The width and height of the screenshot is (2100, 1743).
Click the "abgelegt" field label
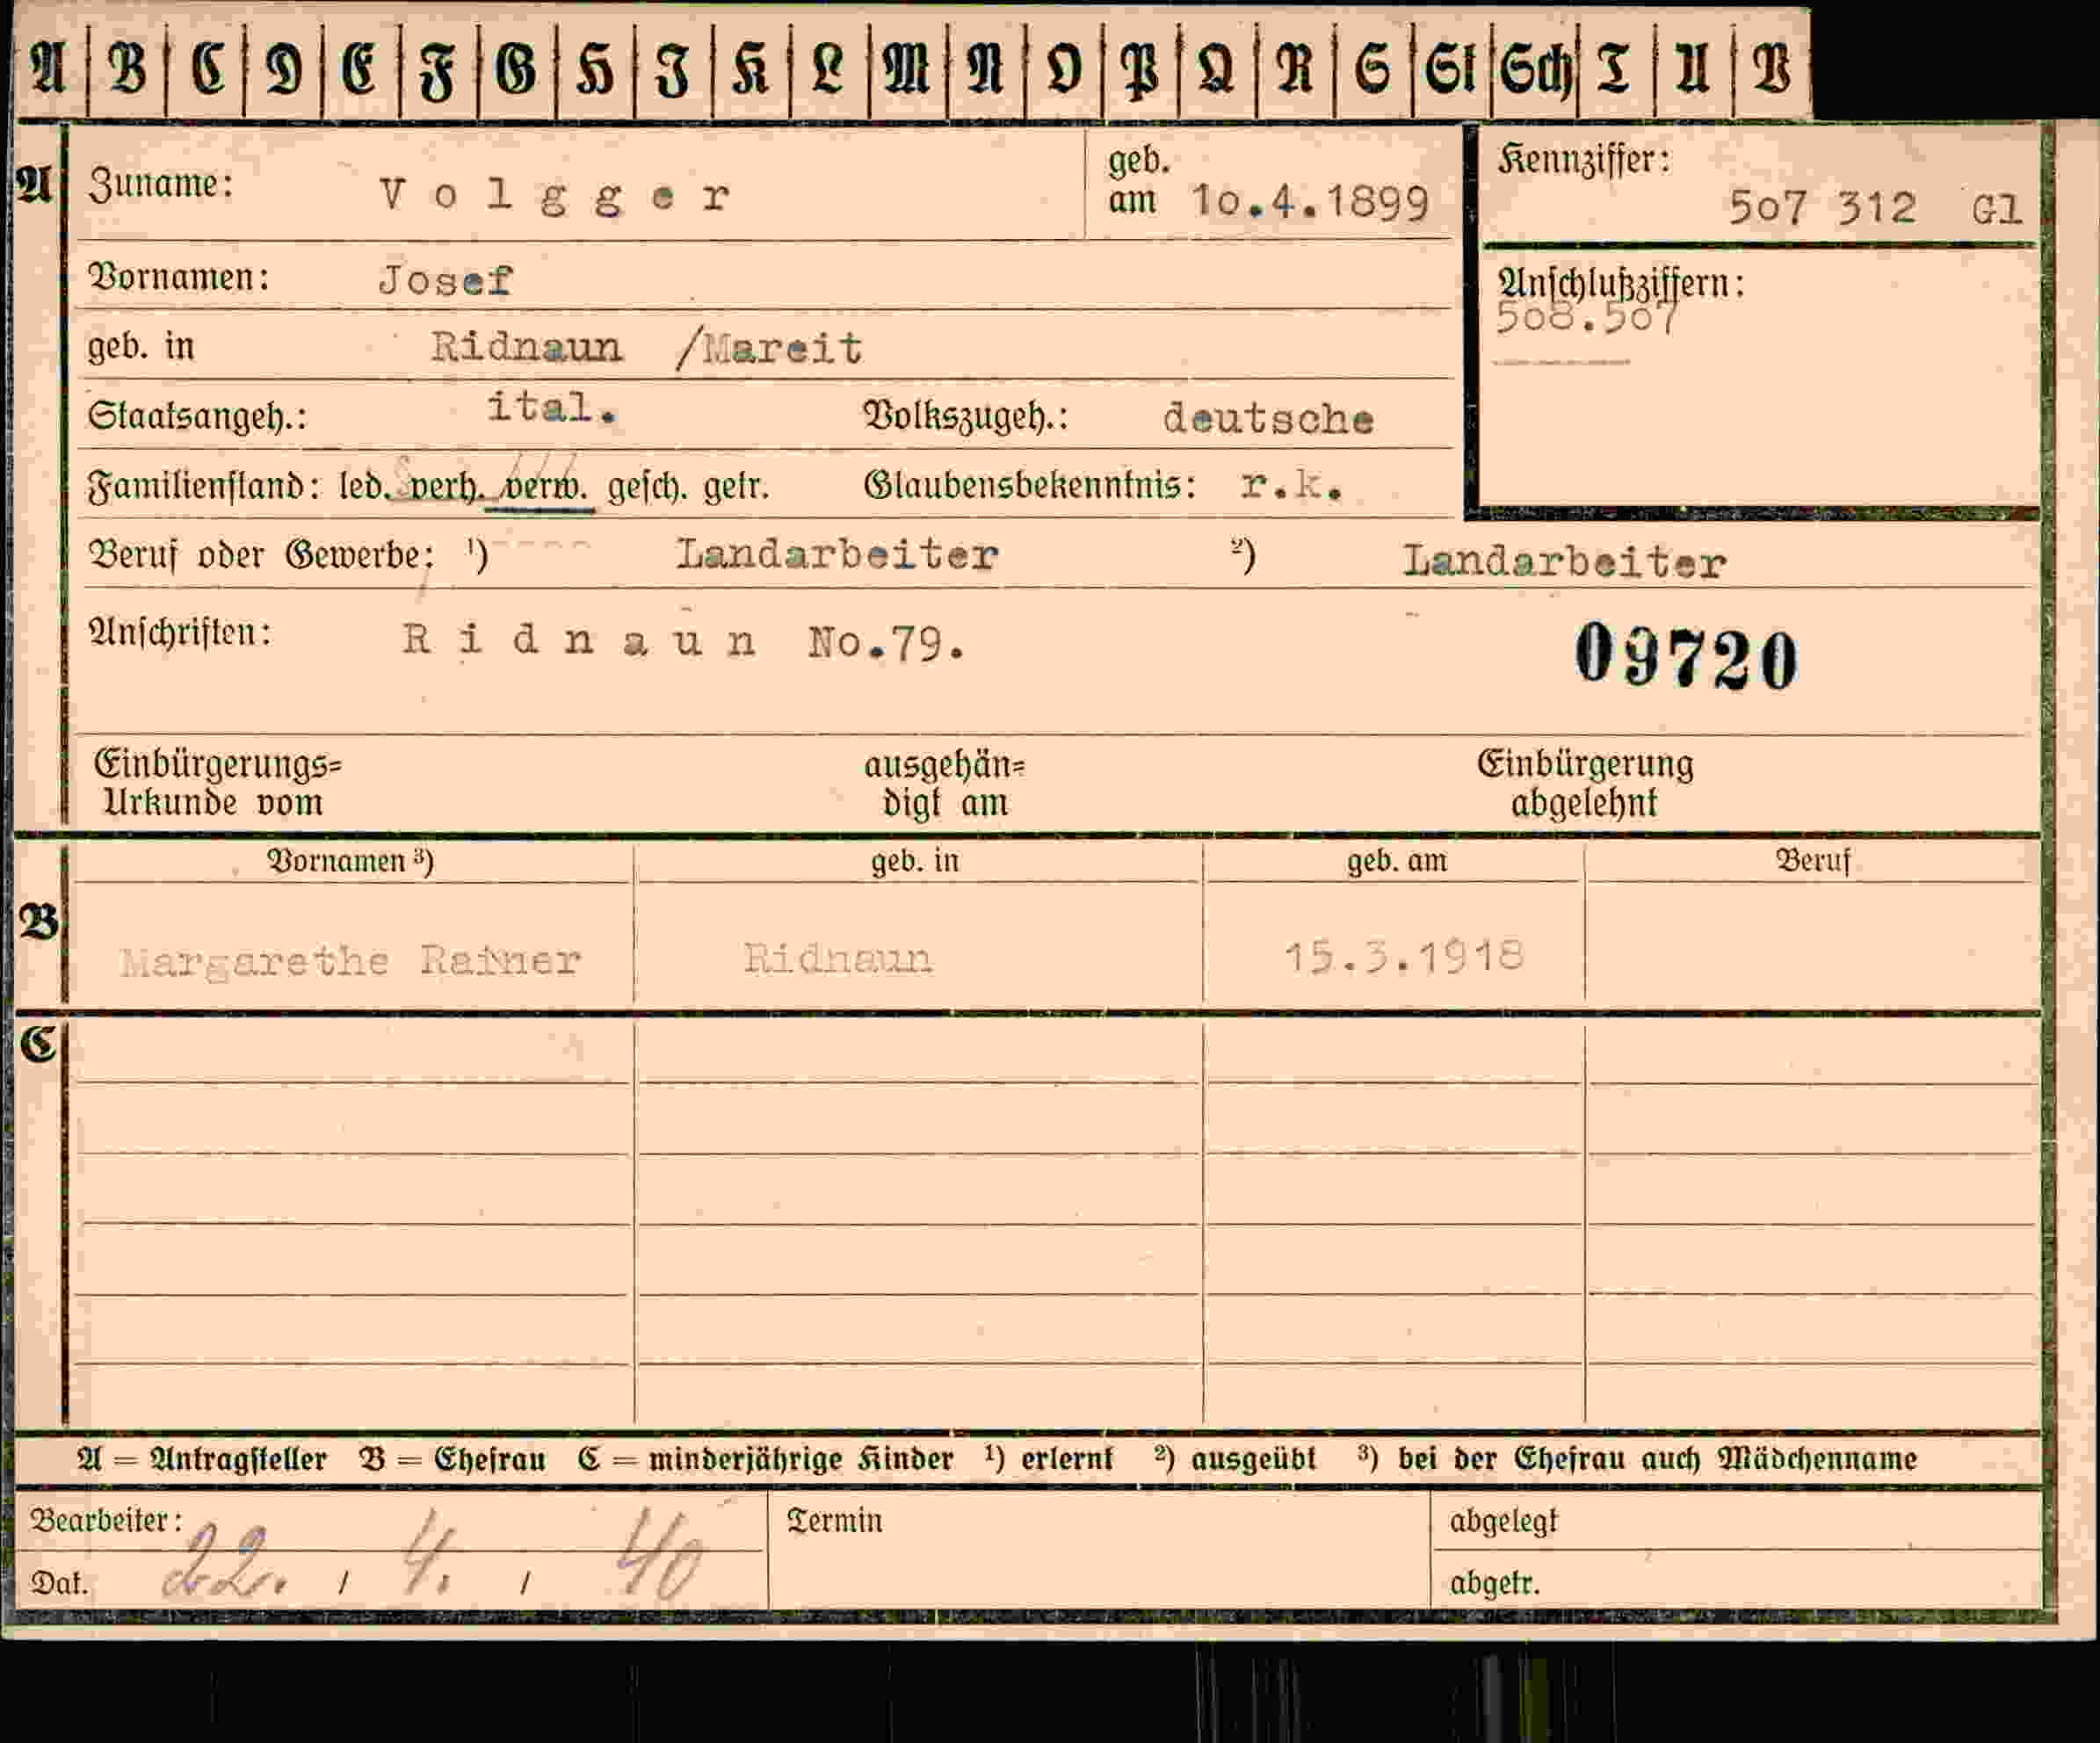click(1504, 1522)
